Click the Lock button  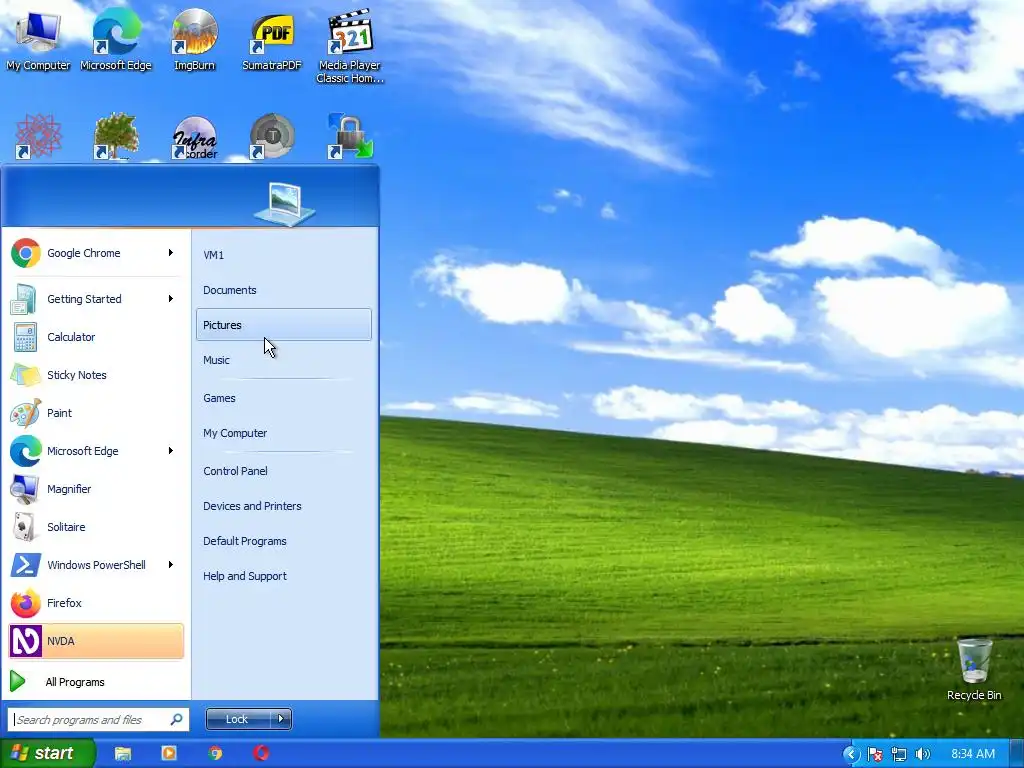pos(238,719)
